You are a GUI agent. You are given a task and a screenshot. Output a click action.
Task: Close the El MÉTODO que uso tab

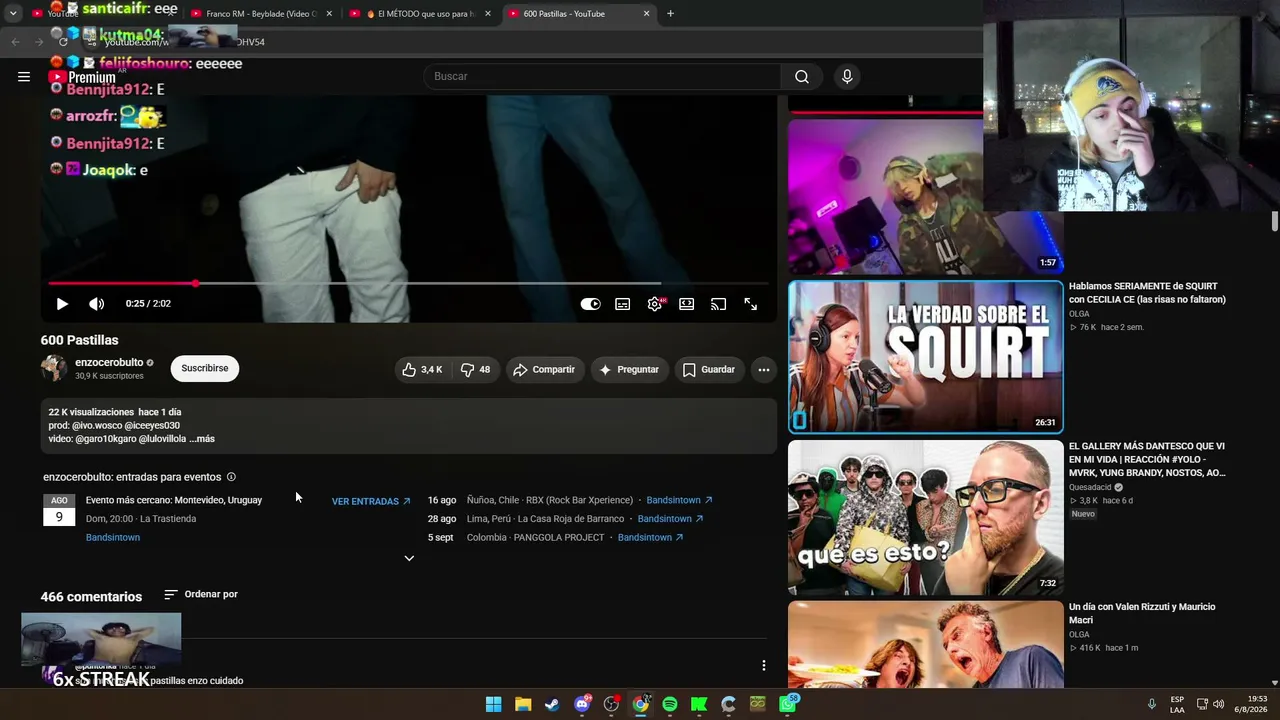[488, 14]
